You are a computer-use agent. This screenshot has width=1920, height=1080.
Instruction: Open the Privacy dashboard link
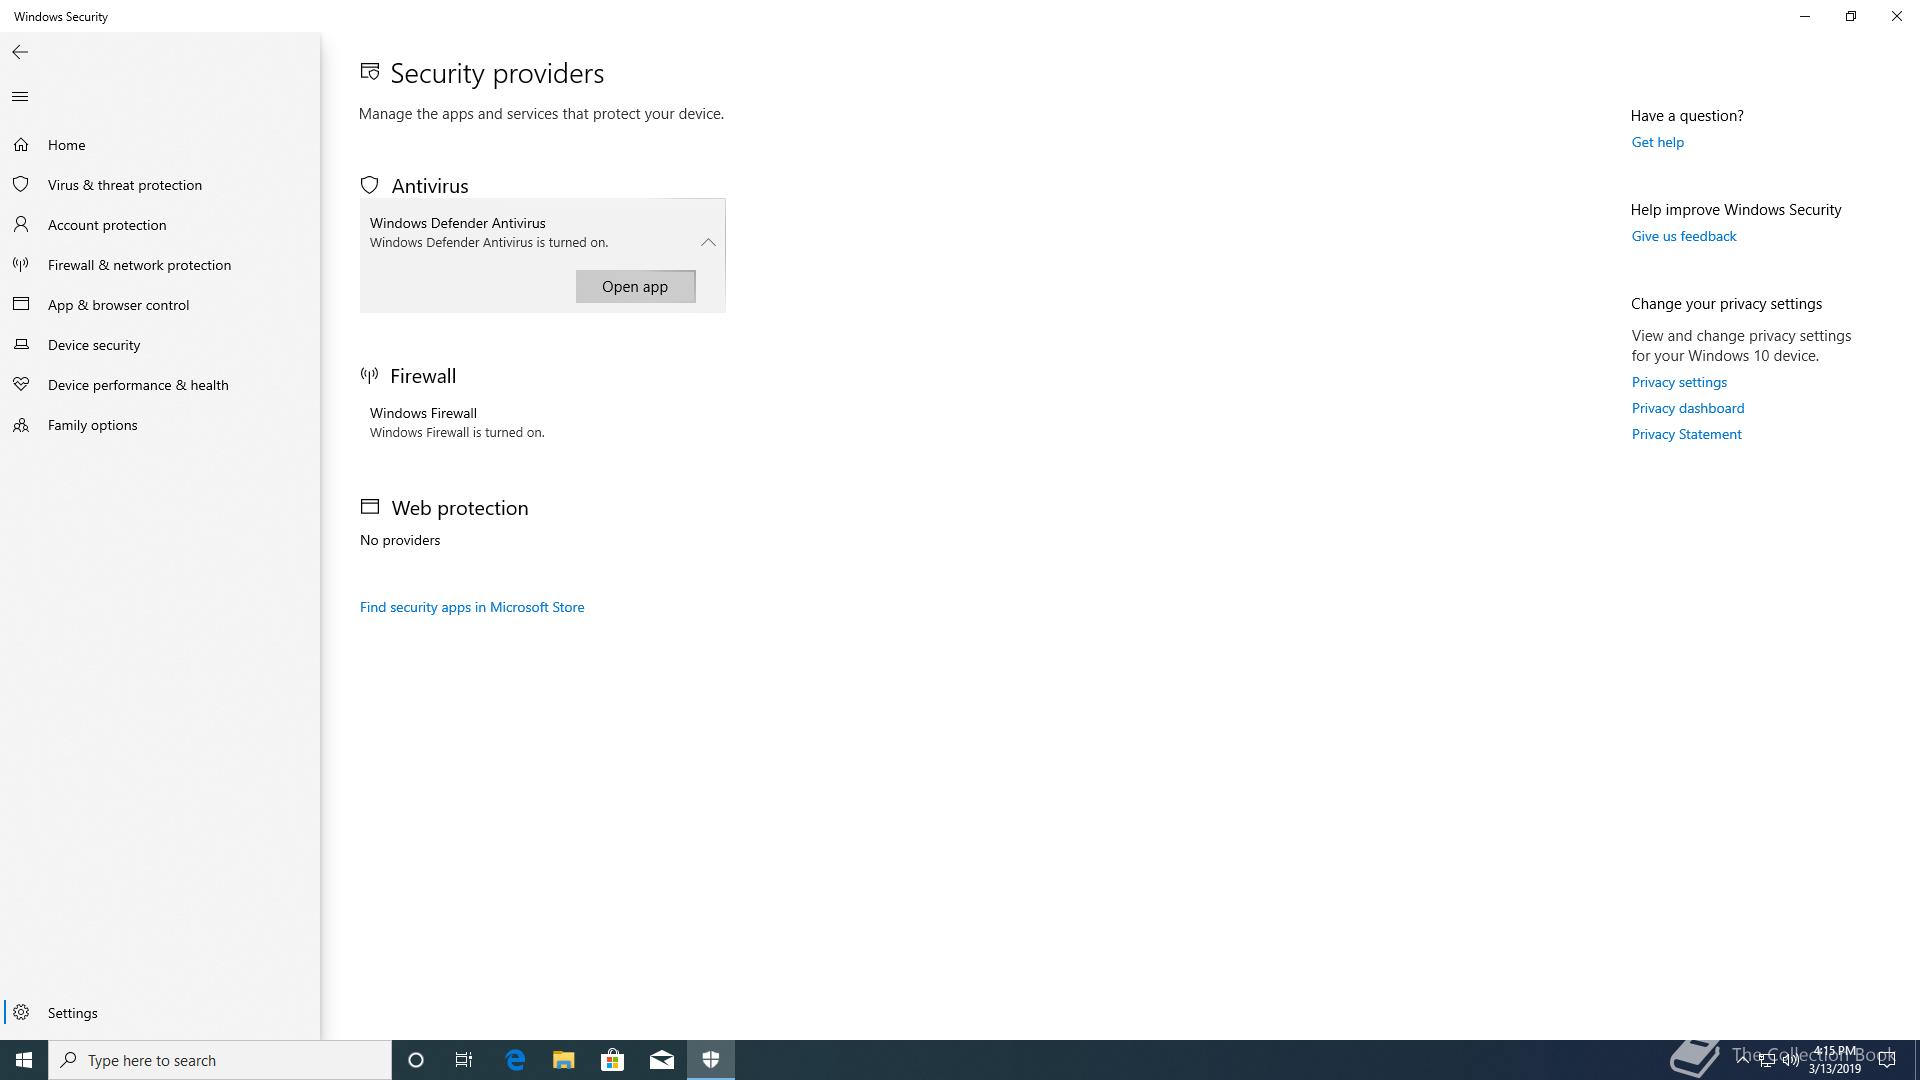click(1688, 408)
